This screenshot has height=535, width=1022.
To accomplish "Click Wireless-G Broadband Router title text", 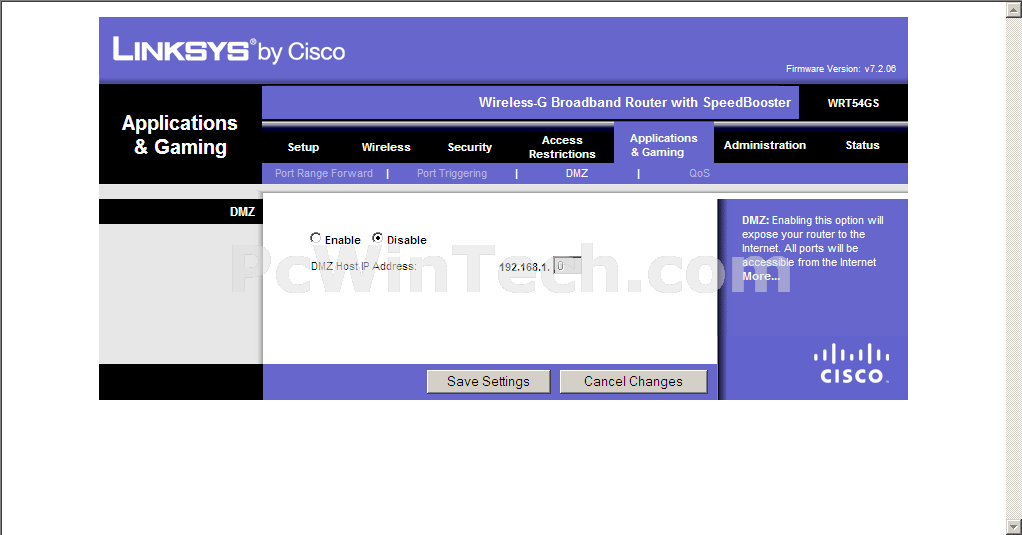I will (x=634, y=102).
